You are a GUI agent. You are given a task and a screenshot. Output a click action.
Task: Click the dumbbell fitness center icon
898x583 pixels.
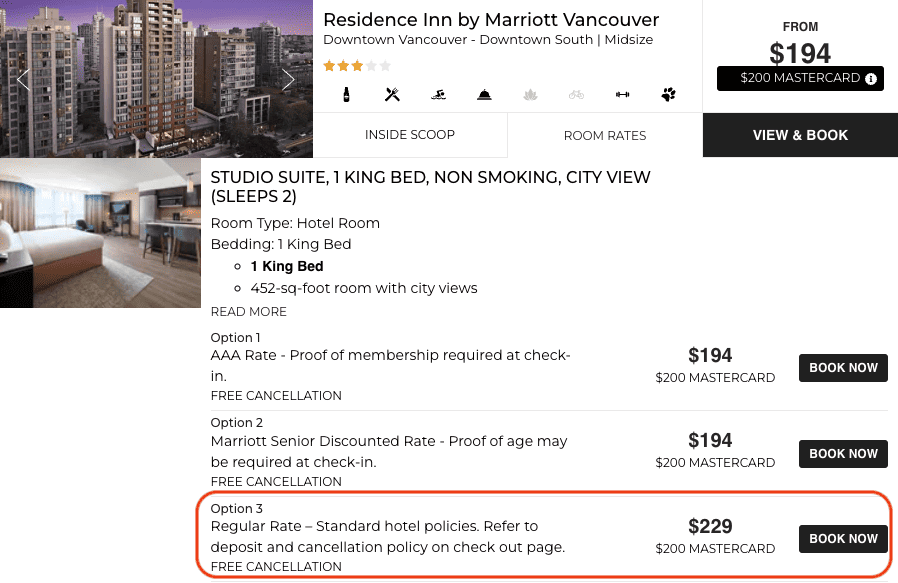coord(622,95)
